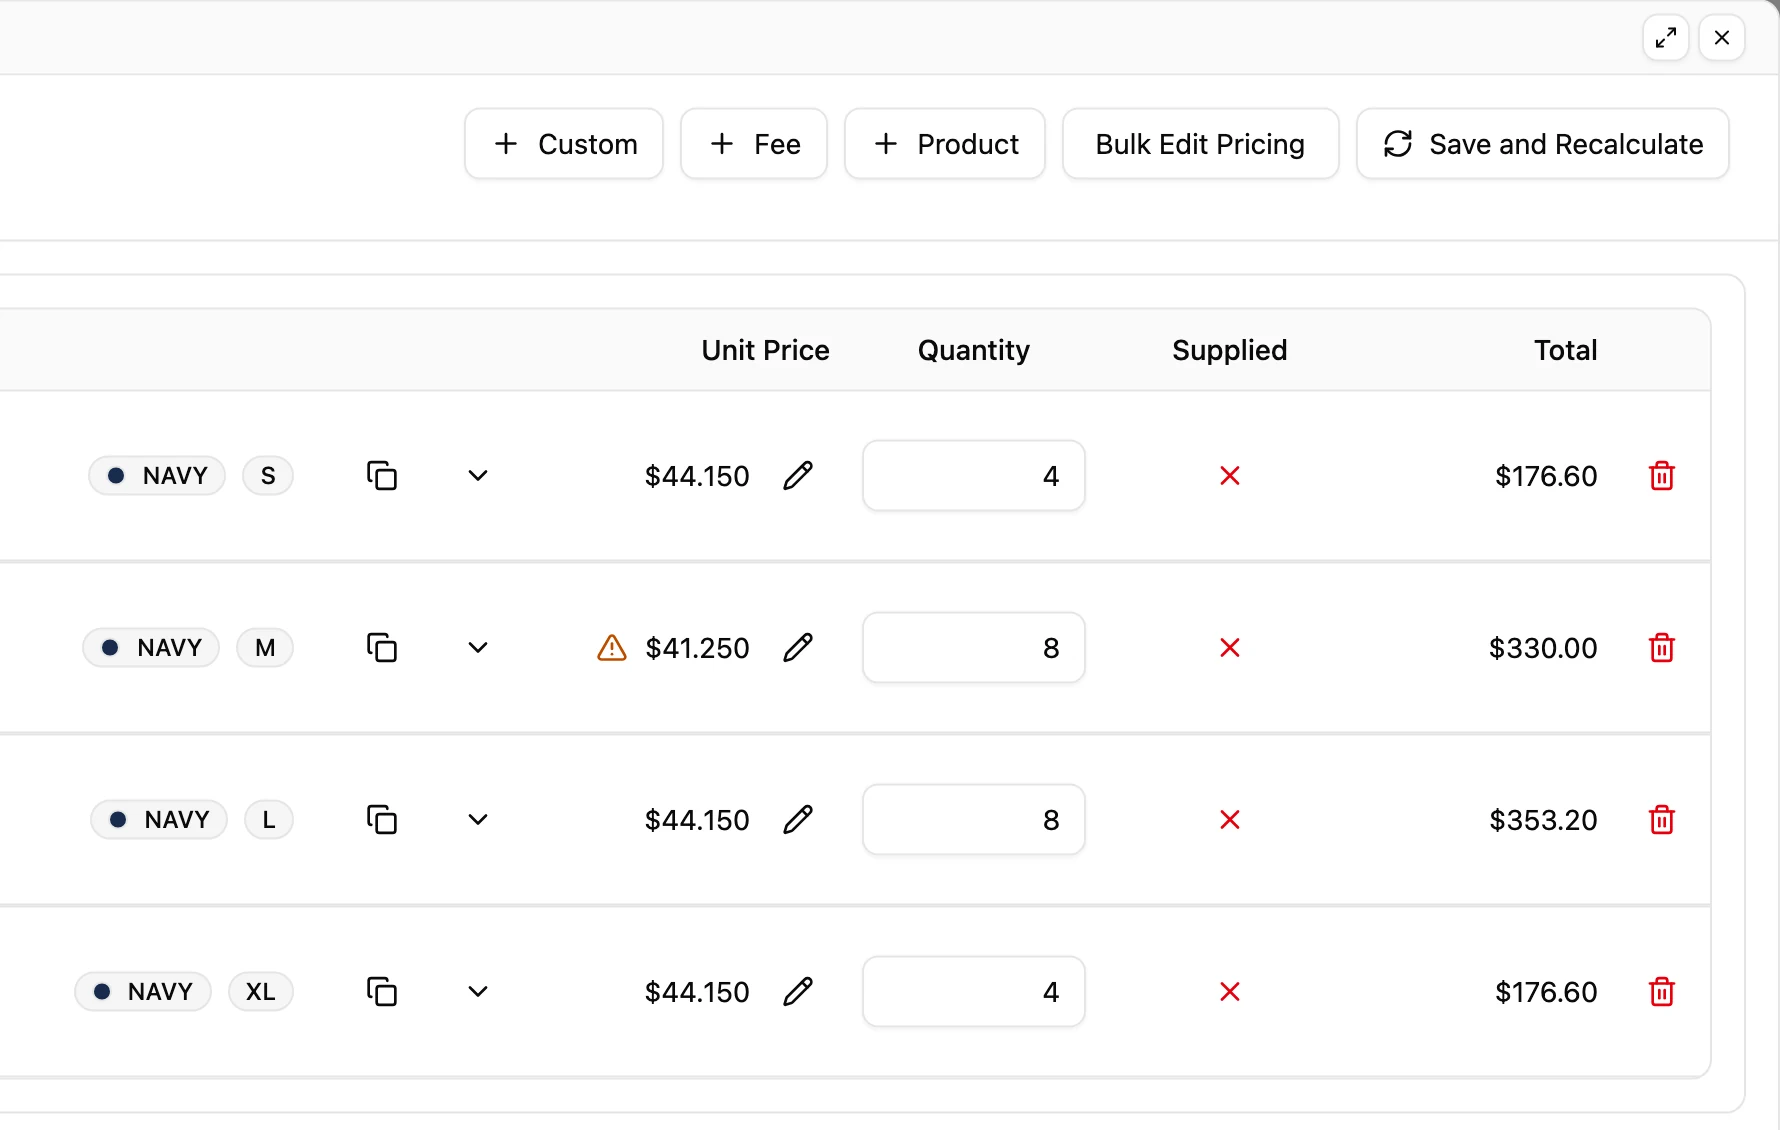1780x1130 pixels.
Task: Duplicate the NAVY M row
Action: coord(382,648)
